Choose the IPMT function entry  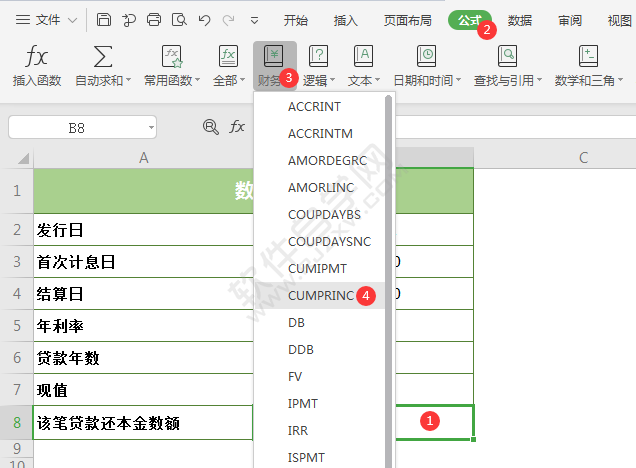[303, 404]
